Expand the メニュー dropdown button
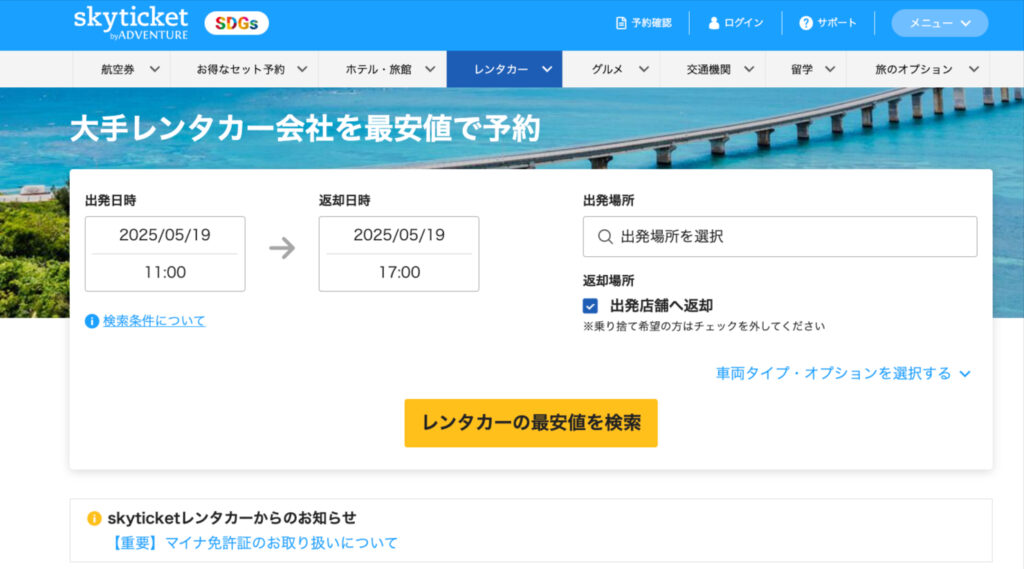The height and width of the screenshot is (569, 1024). point(939,24)
